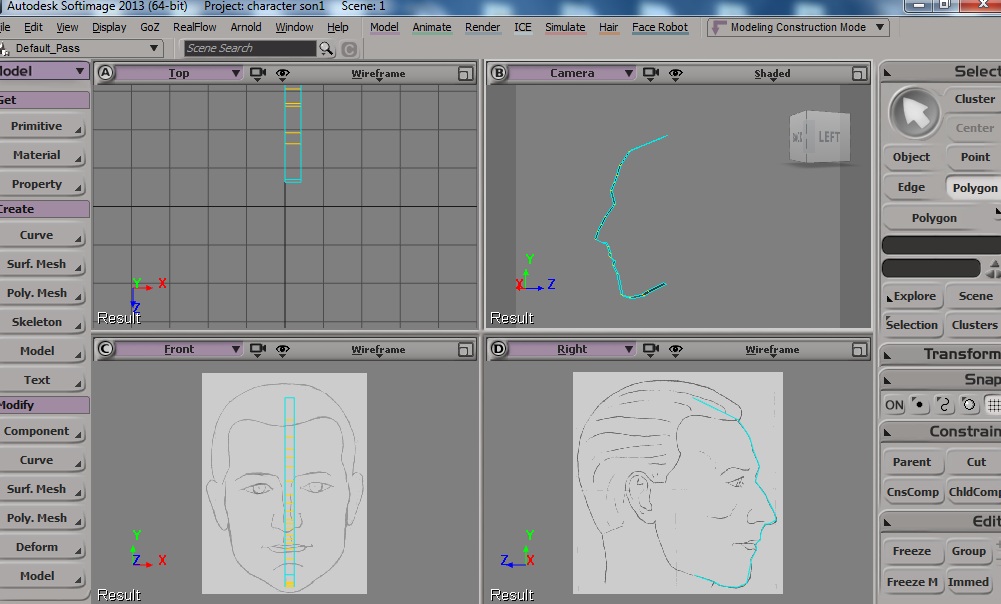Open the Top view selector dropdown
1001x604 pixels.
(179, 73)
